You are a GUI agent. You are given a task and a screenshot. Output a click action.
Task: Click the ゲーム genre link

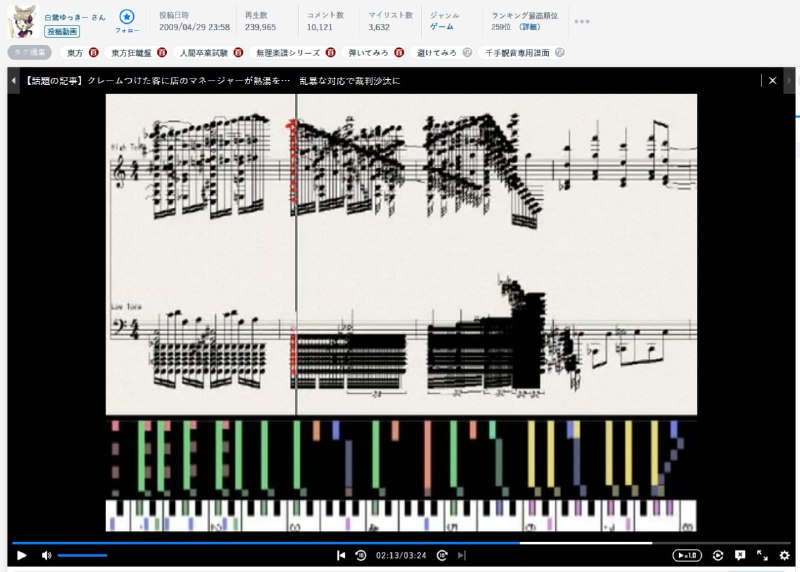(441, 27)
